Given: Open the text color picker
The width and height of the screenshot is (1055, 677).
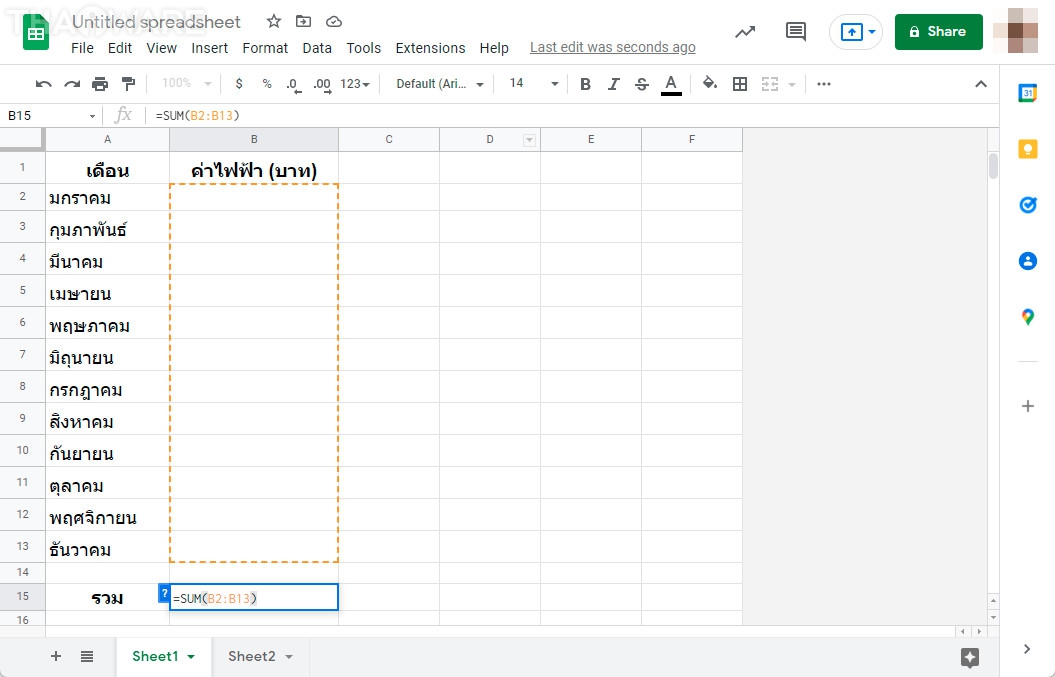Looking at the screenshot, I should pos(671,85).
